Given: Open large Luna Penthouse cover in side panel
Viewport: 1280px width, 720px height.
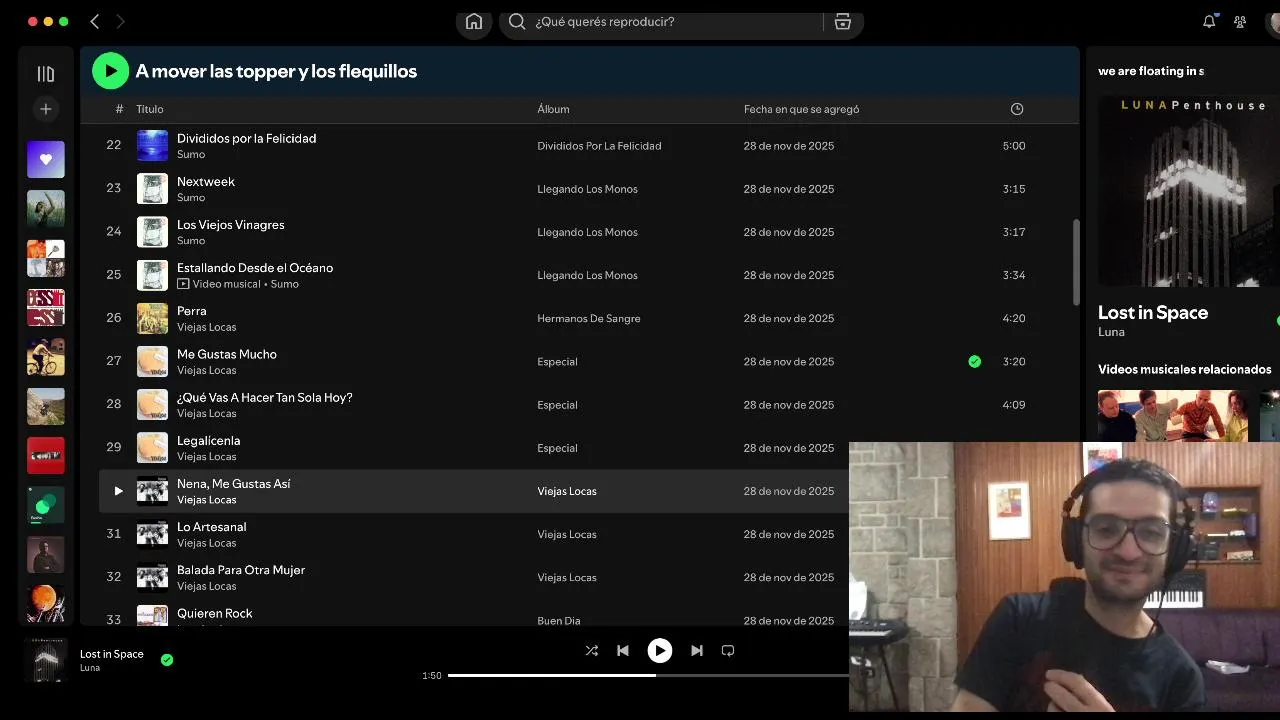Looking at the screenshot, I should 1188,191.
